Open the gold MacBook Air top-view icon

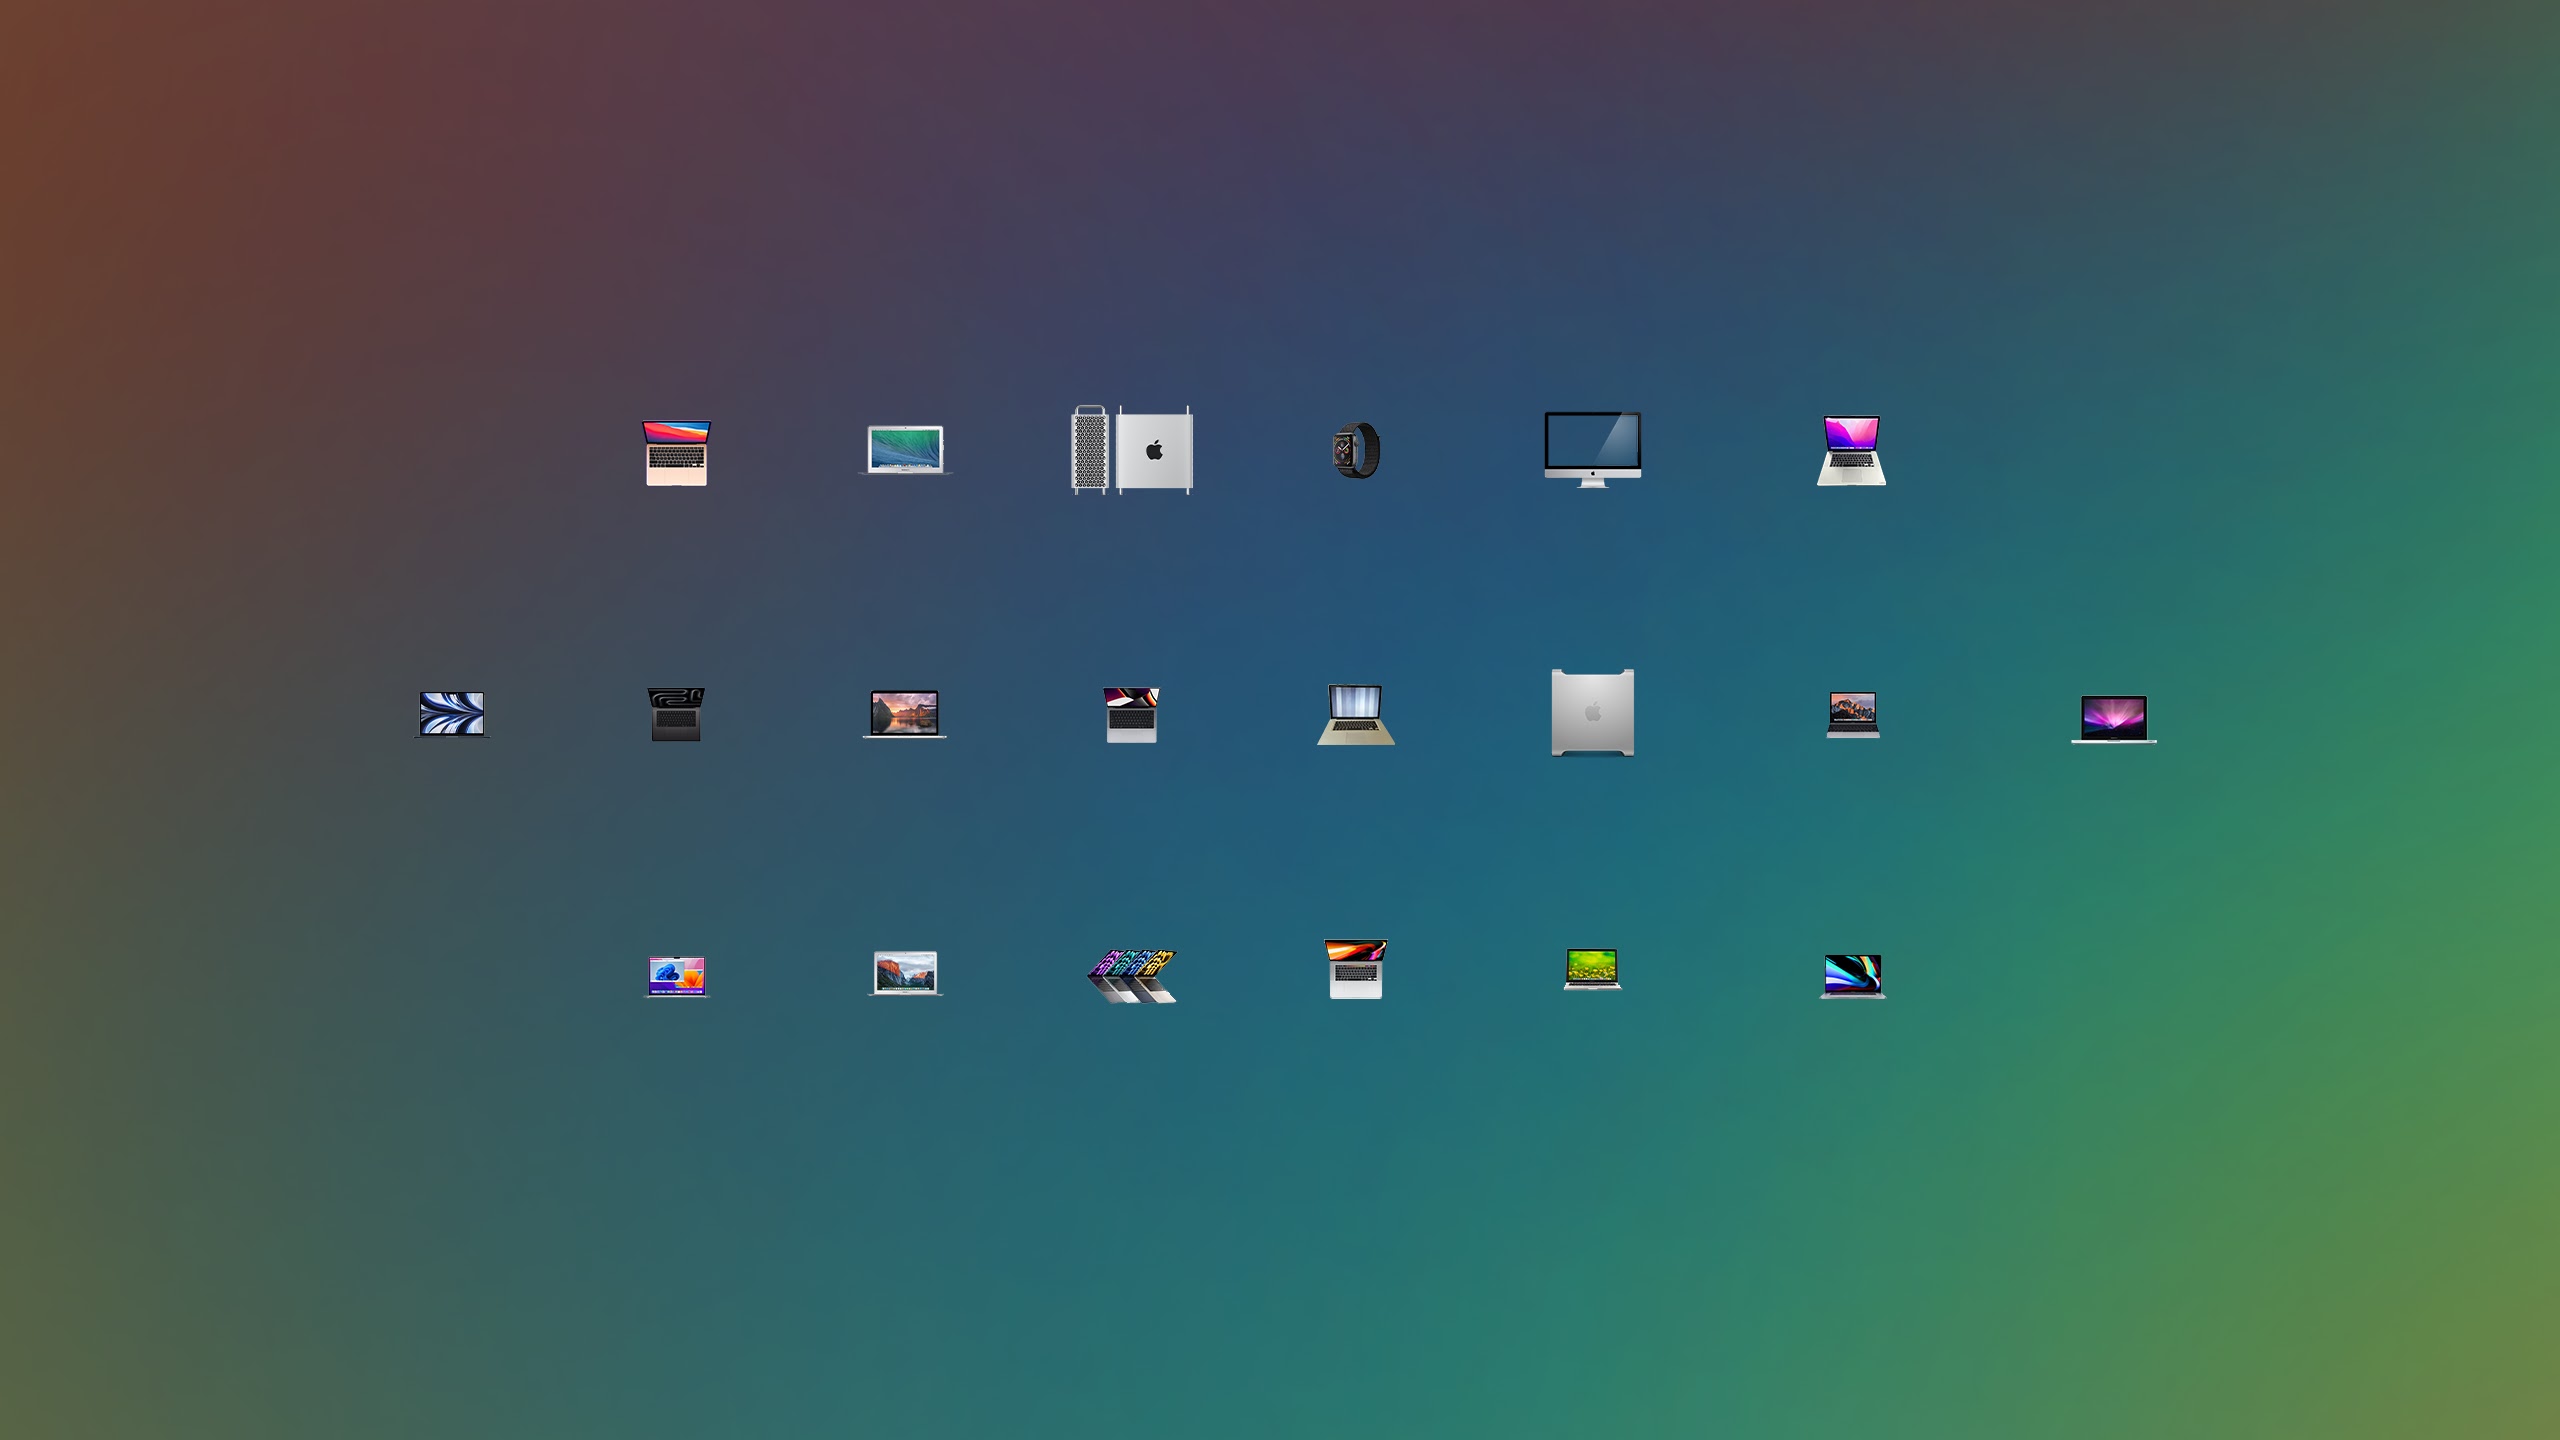(676, 453)
